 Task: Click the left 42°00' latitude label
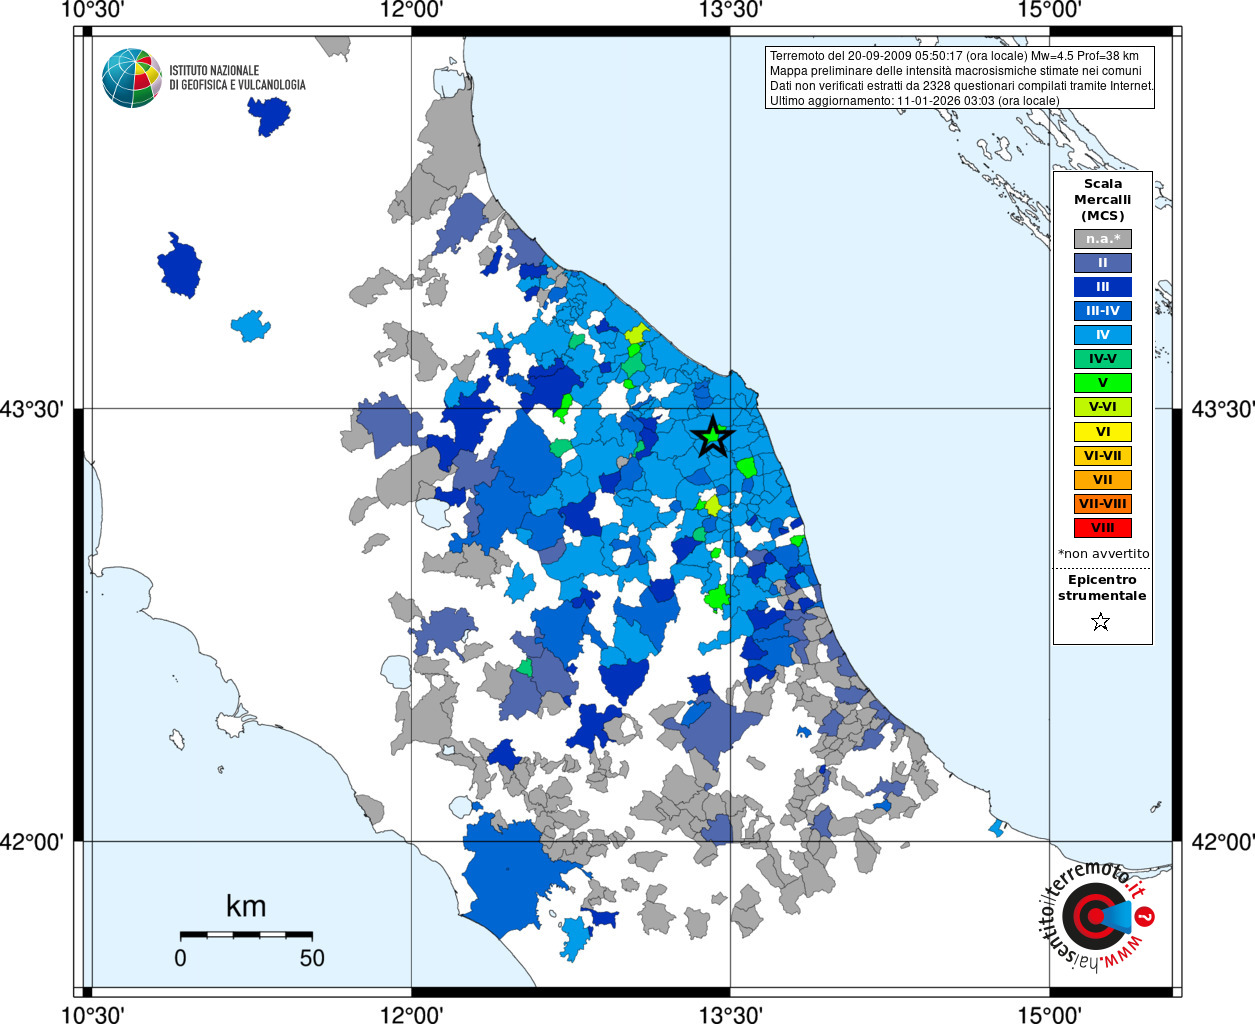31,842
